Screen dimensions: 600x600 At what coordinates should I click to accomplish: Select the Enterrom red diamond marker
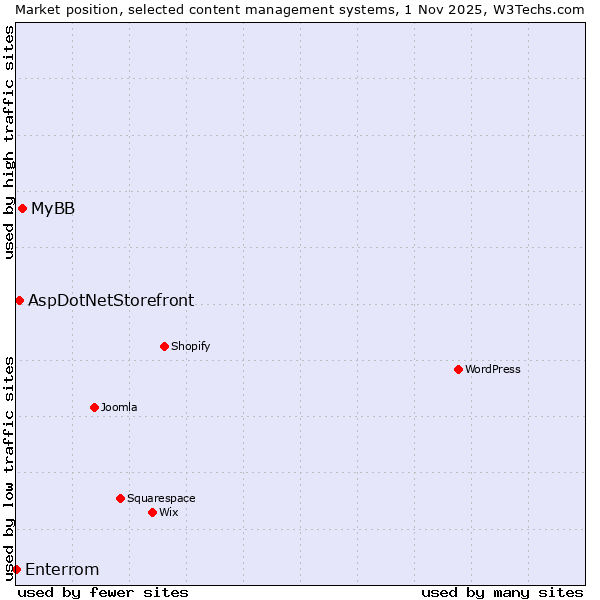pos(16,569)
